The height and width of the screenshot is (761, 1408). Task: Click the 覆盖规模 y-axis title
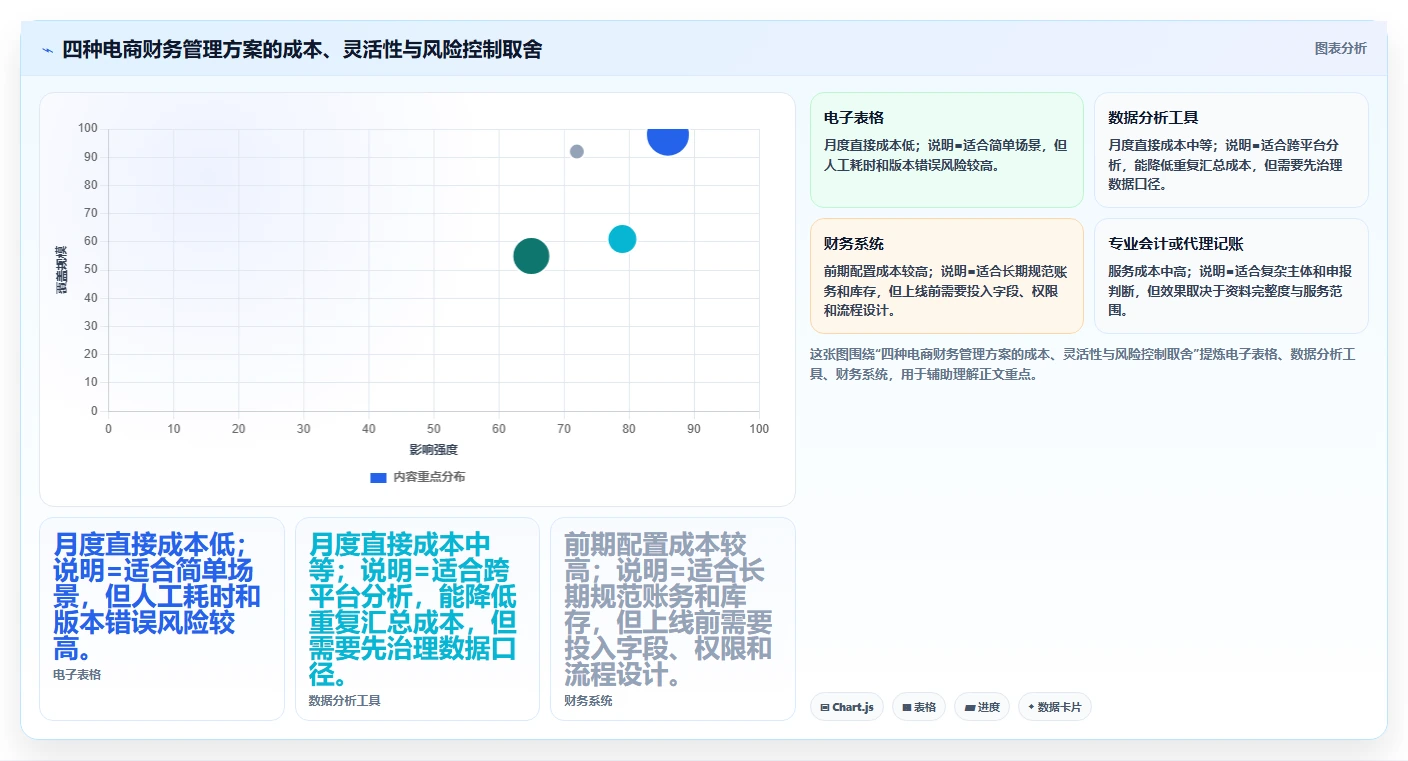[62, 269]
